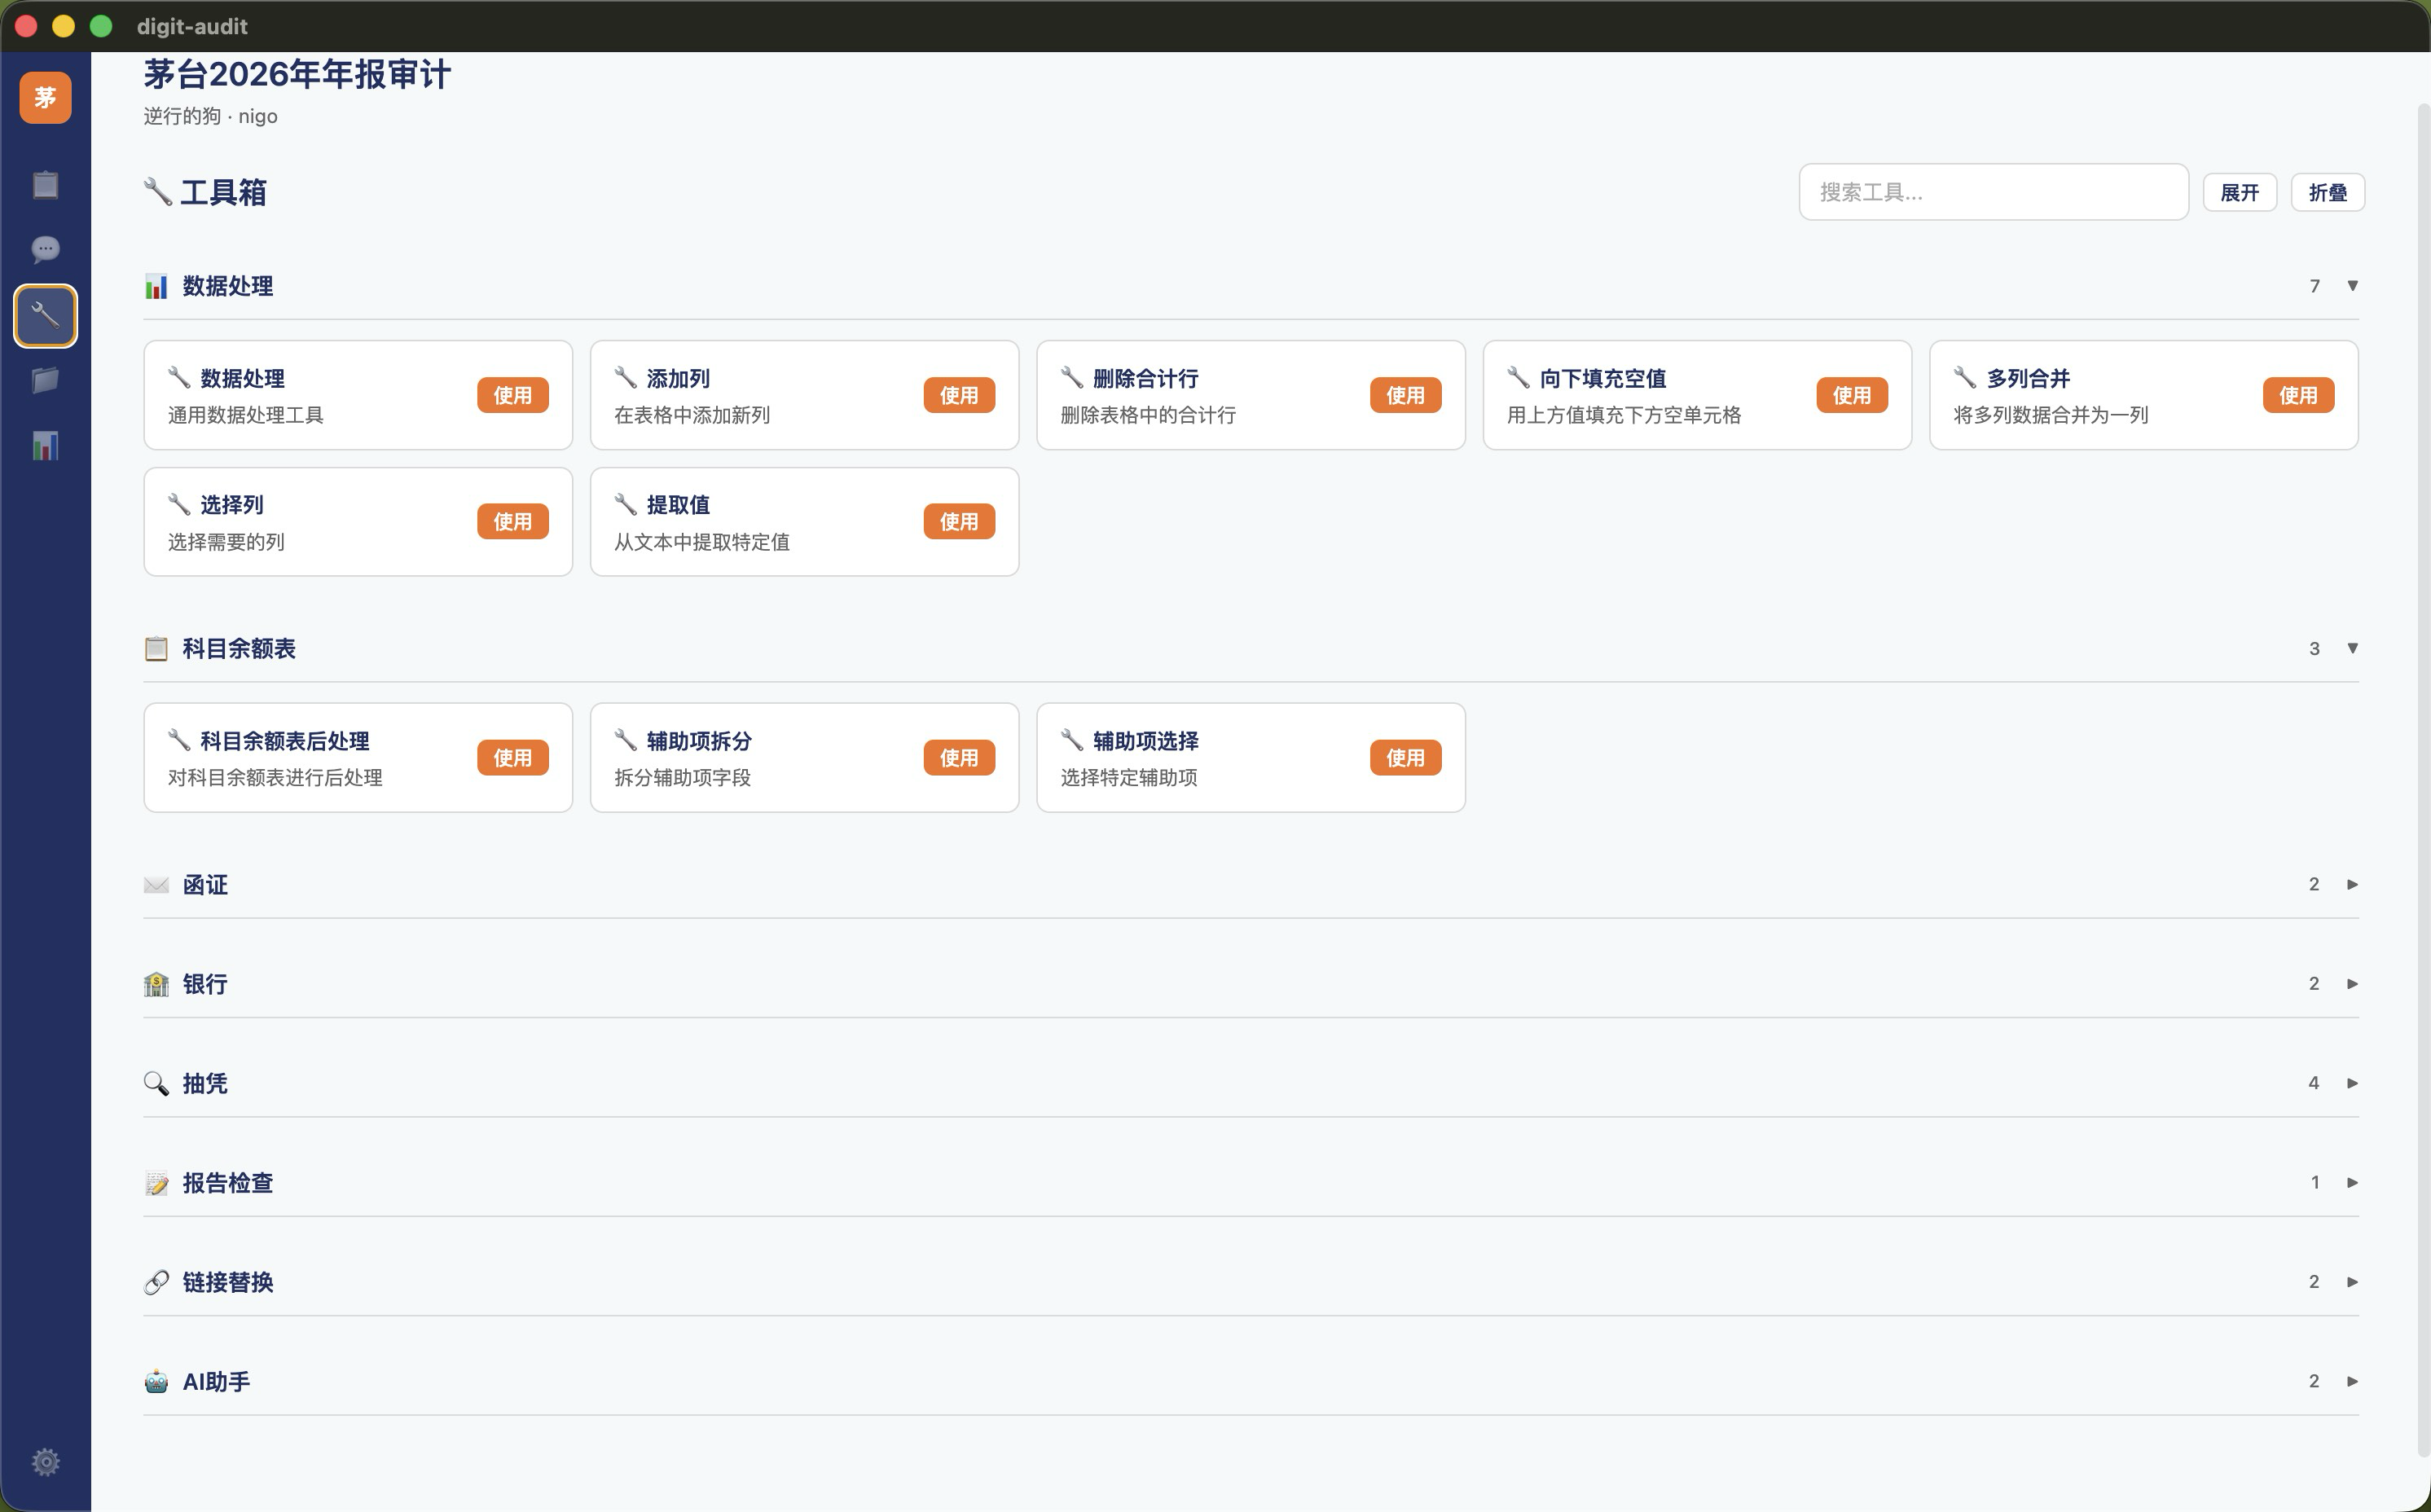2431x1512 pixels.
Task: Click 使用 on the 辅助项拆分 card
Action: pos(959,757)
